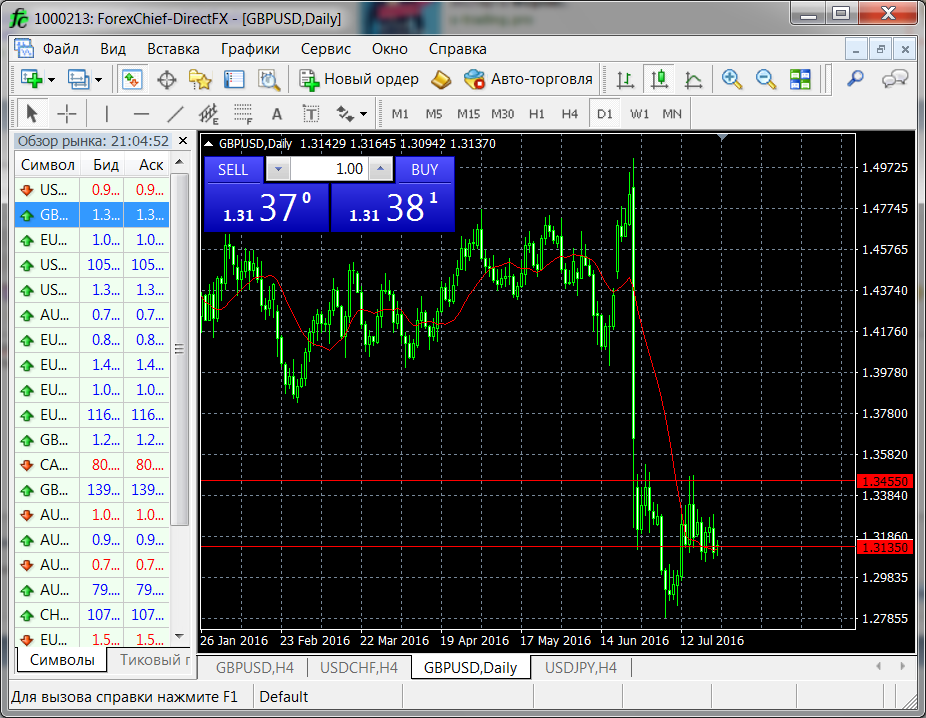Open the Вид menu
The width and height of the screenshot is (926, 718).
[x=113, y=49]
